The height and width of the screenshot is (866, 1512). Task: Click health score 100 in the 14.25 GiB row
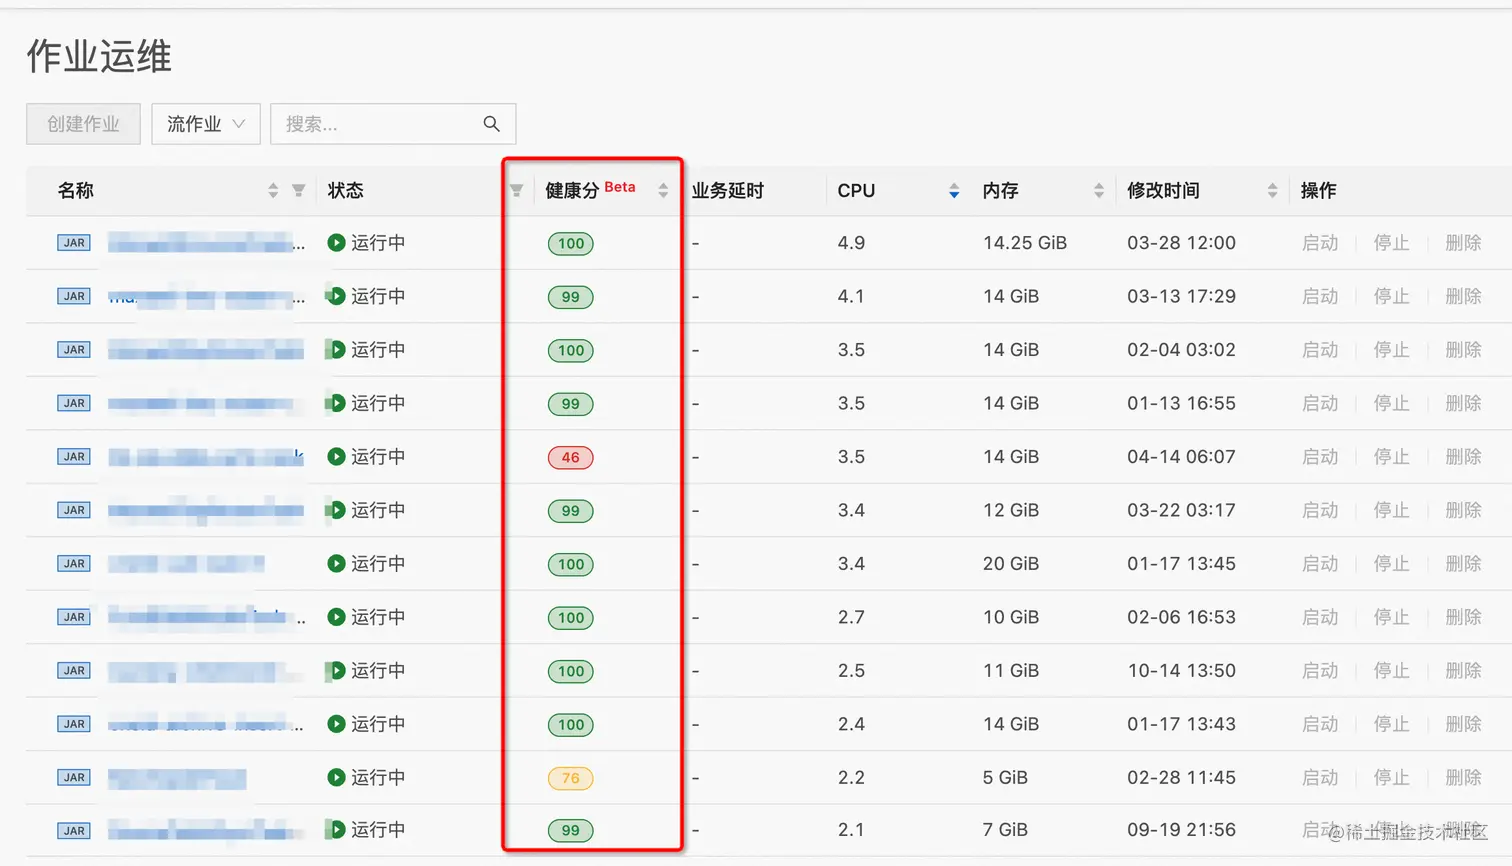[571, 243]
